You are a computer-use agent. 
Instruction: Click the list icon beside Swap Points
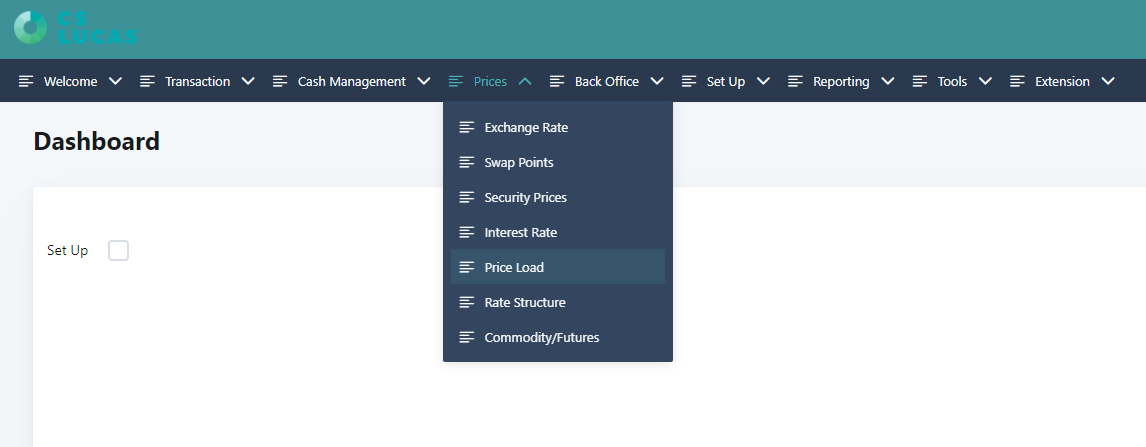(x=466, y=163)
